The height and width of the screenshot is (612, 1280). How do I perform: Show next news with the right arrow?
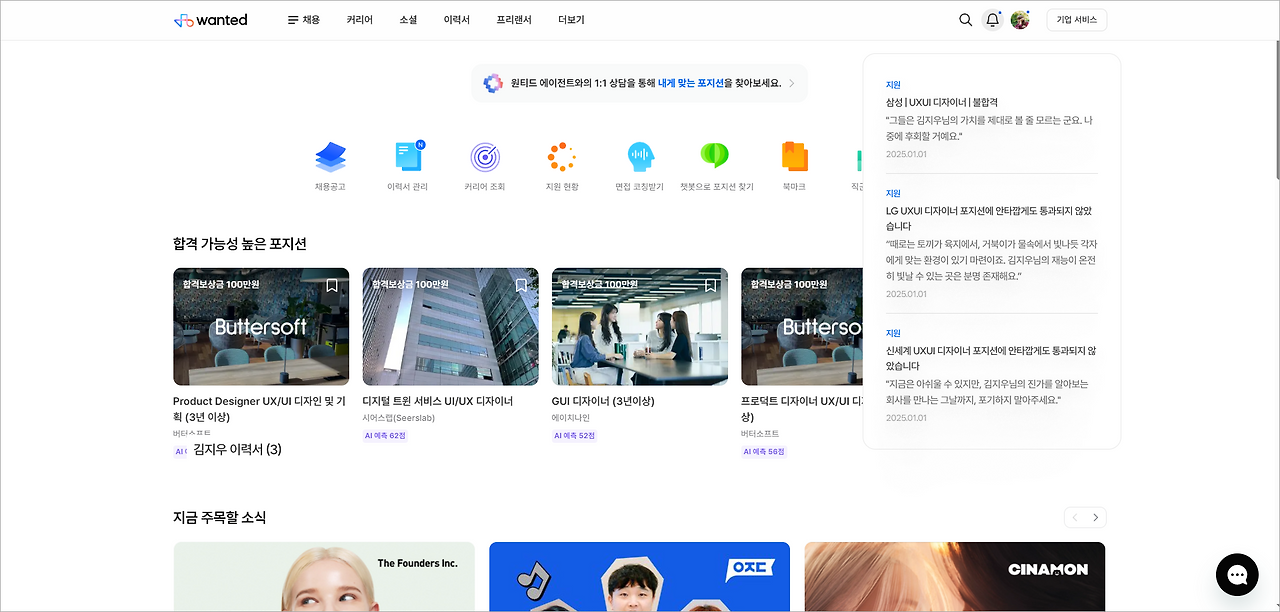click(x=1096, y=517)
